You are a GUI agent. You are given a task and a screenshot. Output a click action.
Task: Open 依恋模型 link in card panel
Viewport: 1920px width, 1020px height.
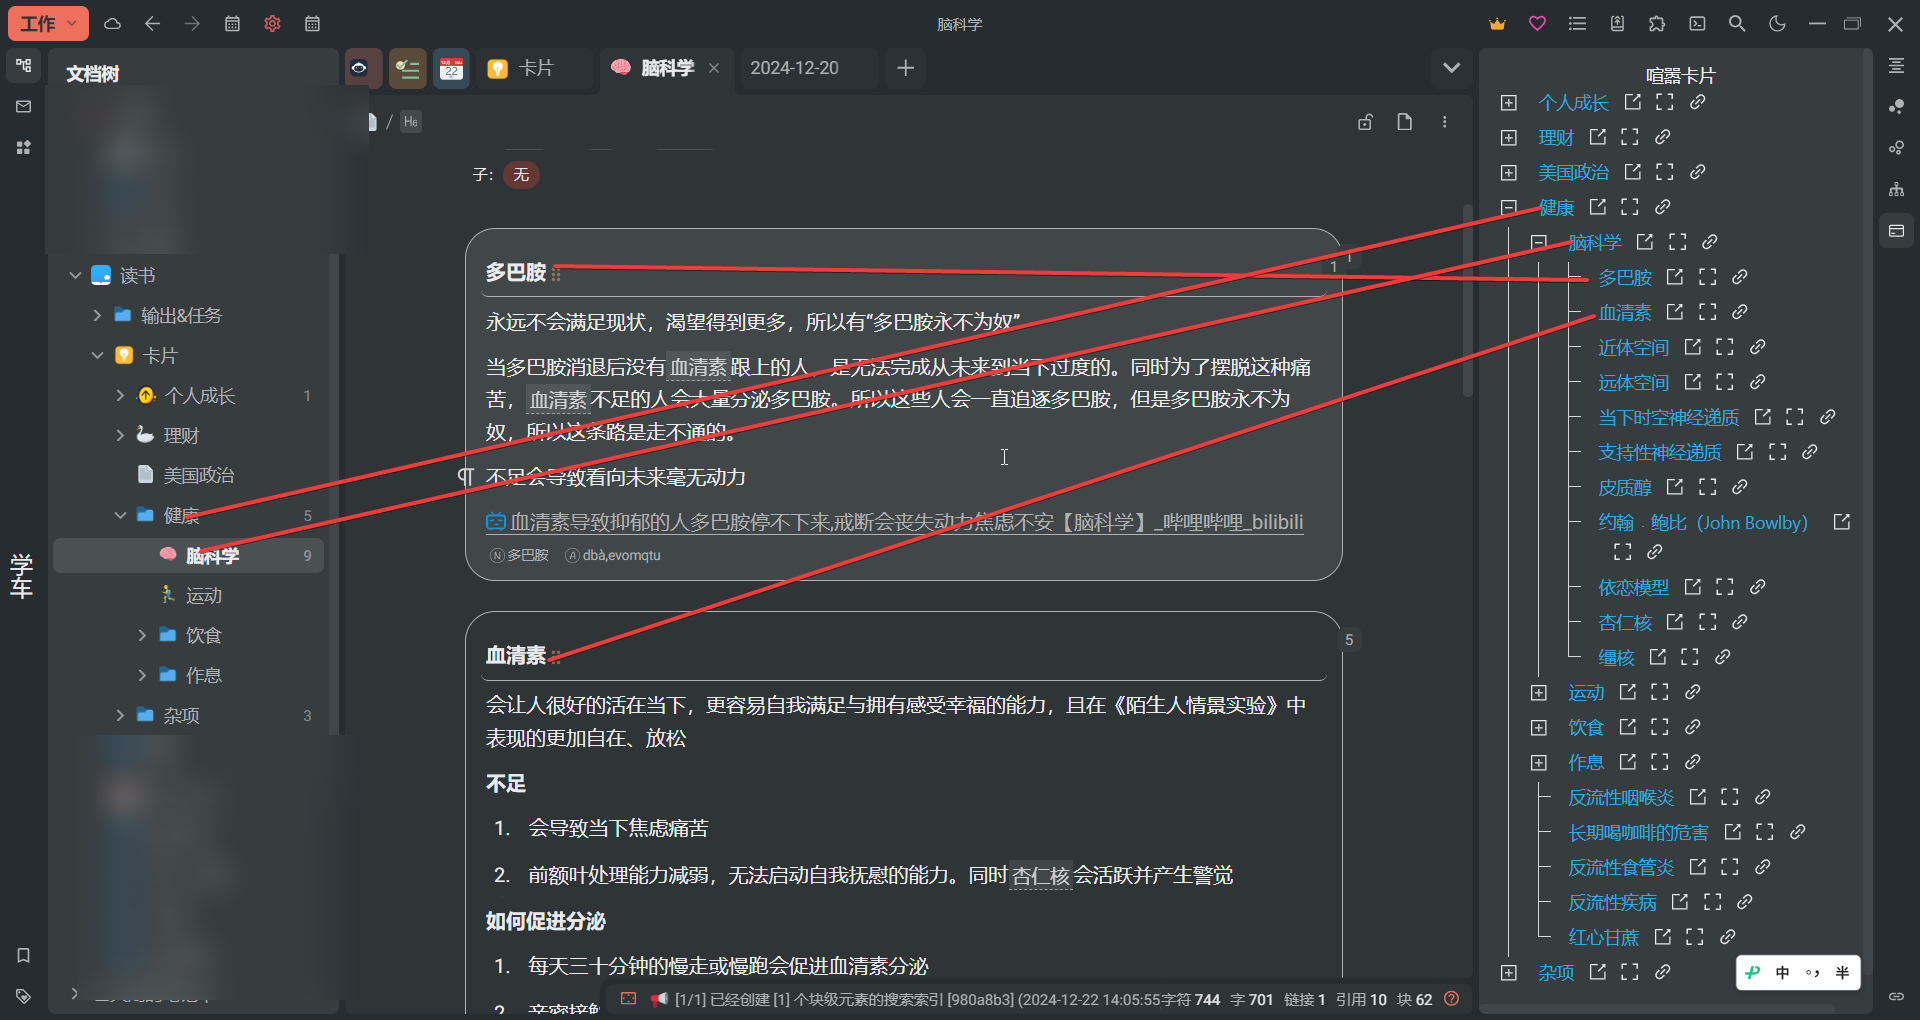click(x=1633, y=587)
